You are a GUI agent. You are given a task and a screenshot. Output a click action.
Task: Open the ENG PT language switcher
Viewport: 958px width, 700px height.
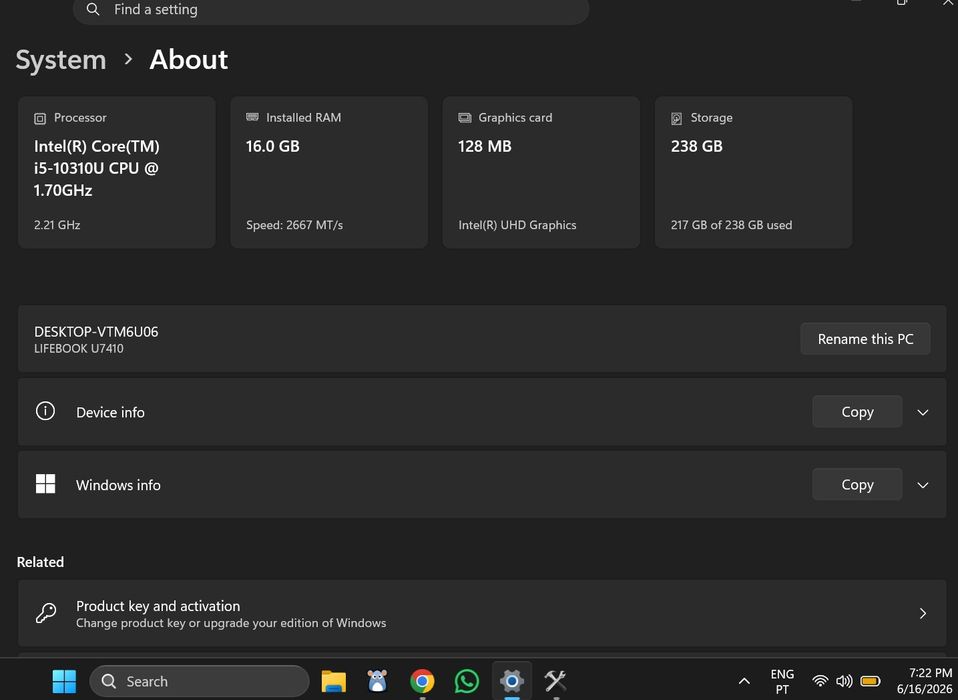tap(782, 681)
